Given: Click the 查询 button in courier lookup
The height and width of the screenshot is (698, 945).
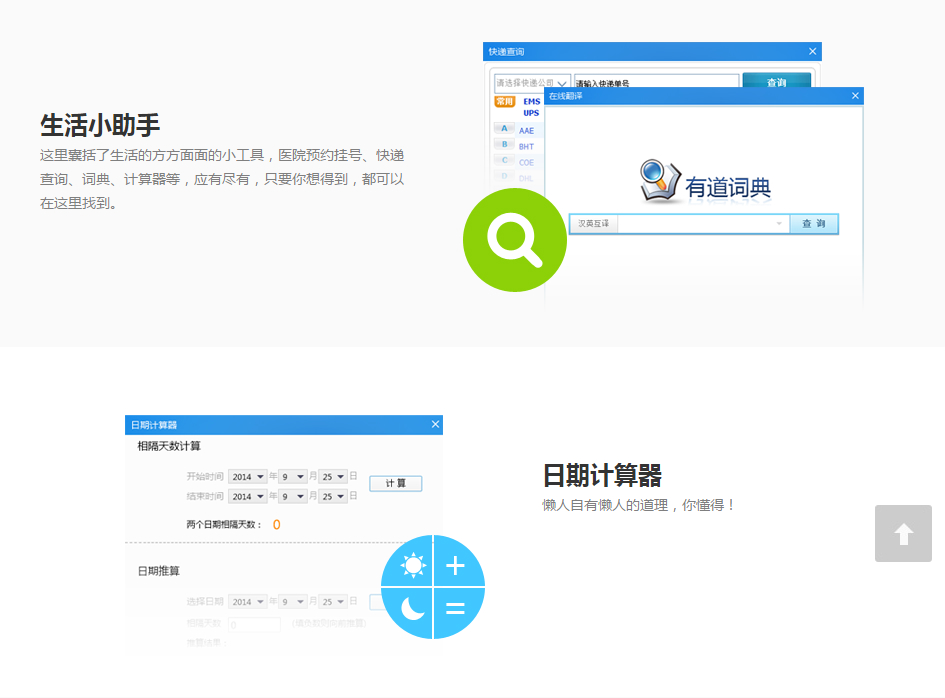Looking at the screenshot, I should click(x=776, y=80).
